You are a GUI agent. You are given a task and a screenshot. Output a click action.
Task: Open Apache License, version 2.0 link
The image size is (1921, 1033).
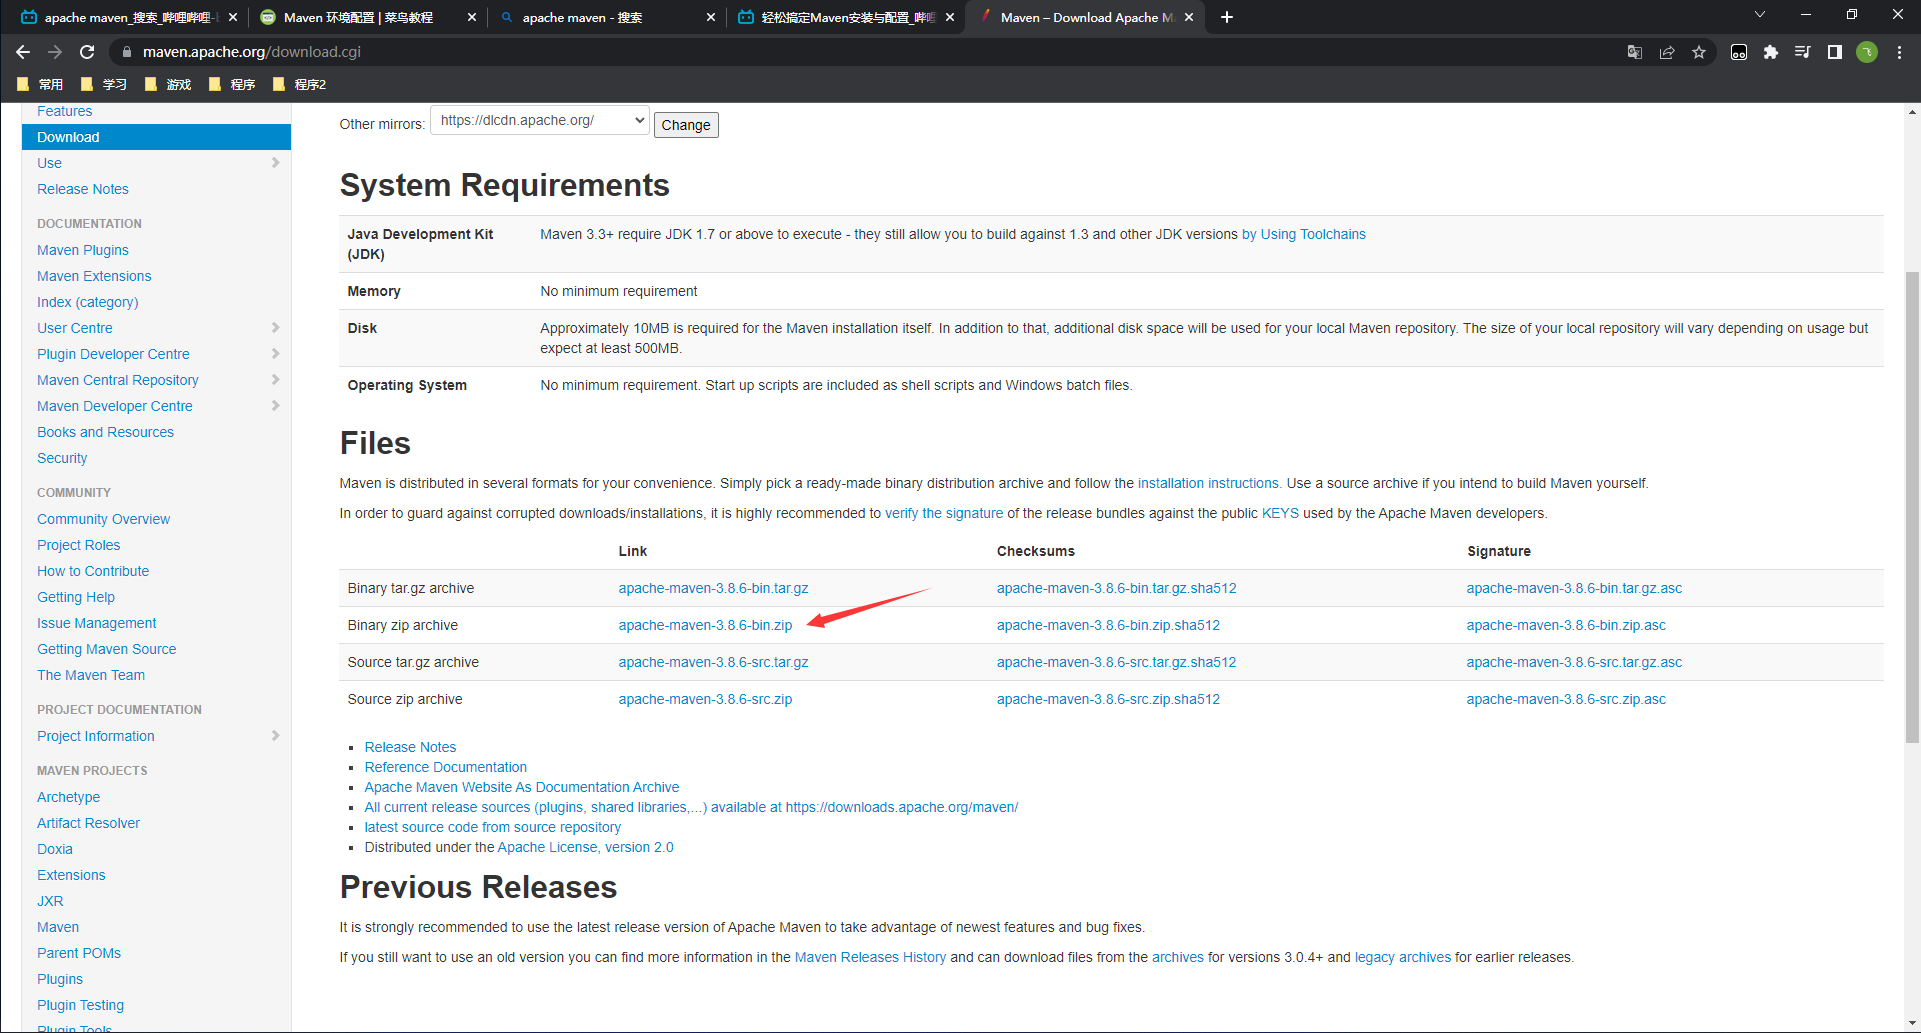[585, 847]
